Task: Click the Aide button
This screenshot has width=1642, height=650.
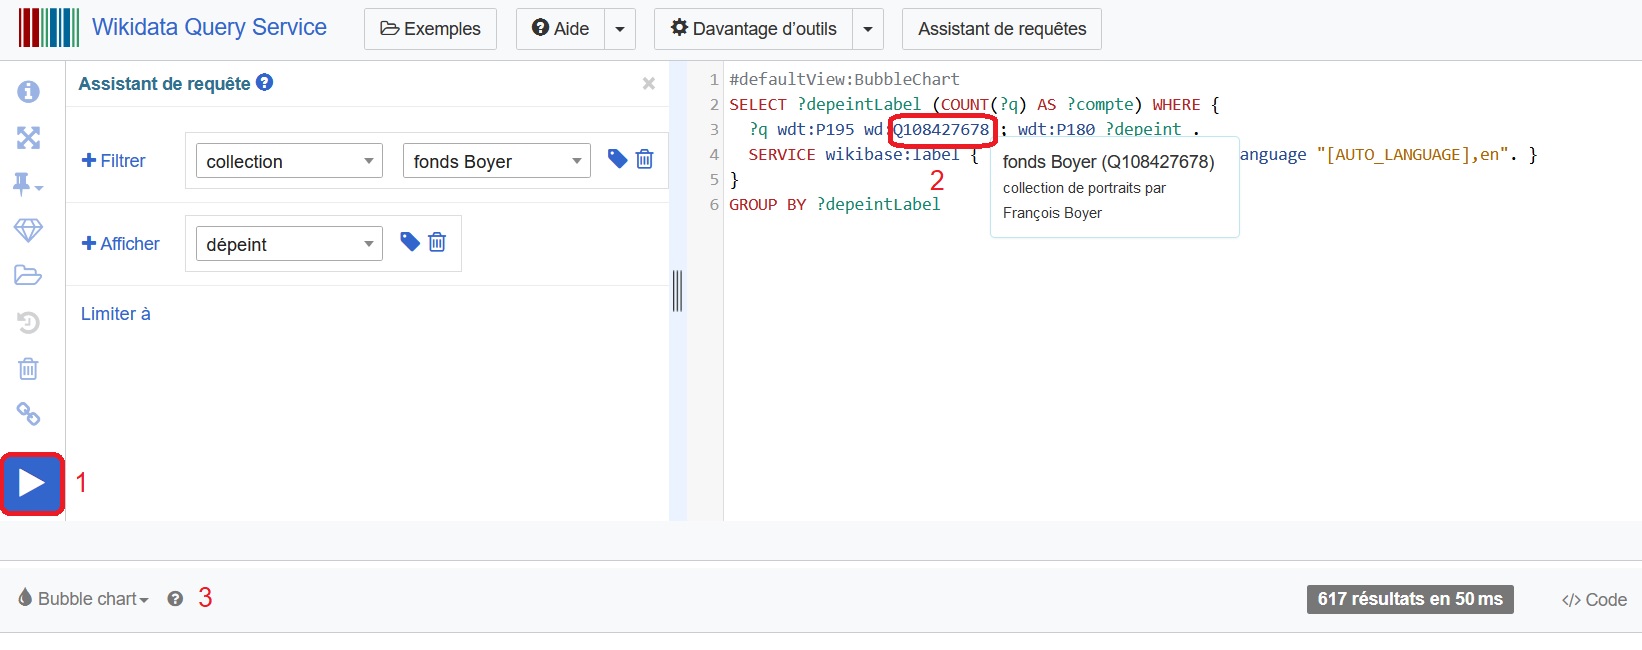Action: [561, 29]
